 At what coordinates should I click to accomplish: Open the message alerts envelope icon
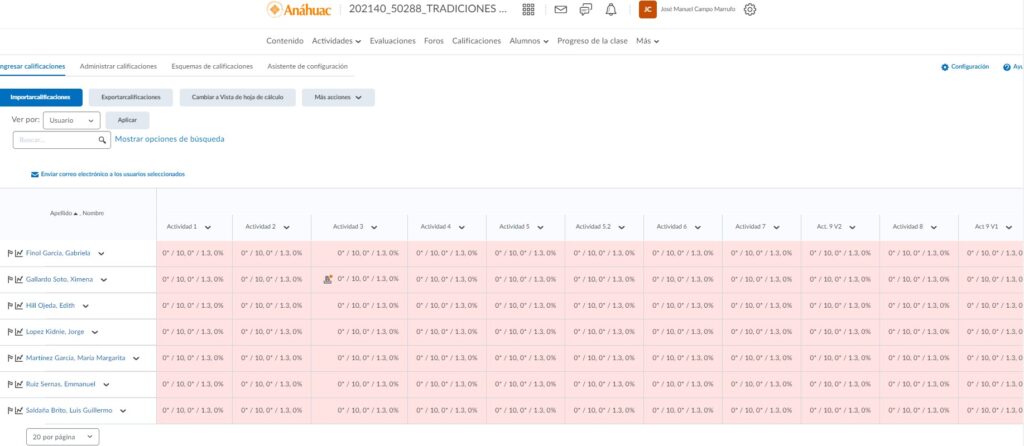[x=560, y=10]
